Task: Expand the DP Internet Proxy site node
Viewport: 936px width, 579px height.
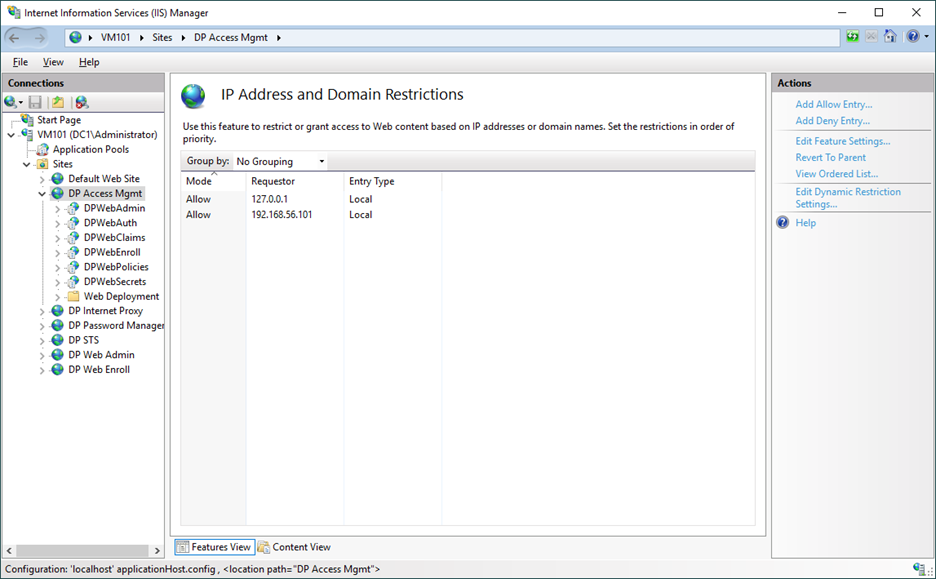Action: pyautogui.click(x=42, y=311)
